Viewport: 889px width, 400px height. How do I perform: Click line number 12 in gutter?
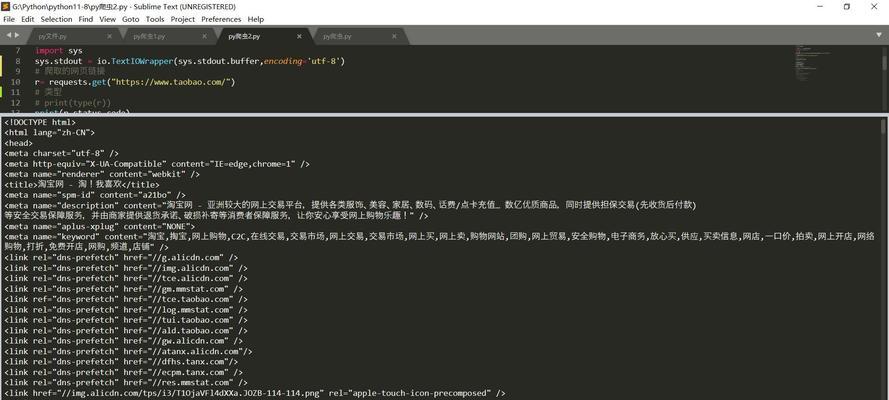tap(15, 103)
